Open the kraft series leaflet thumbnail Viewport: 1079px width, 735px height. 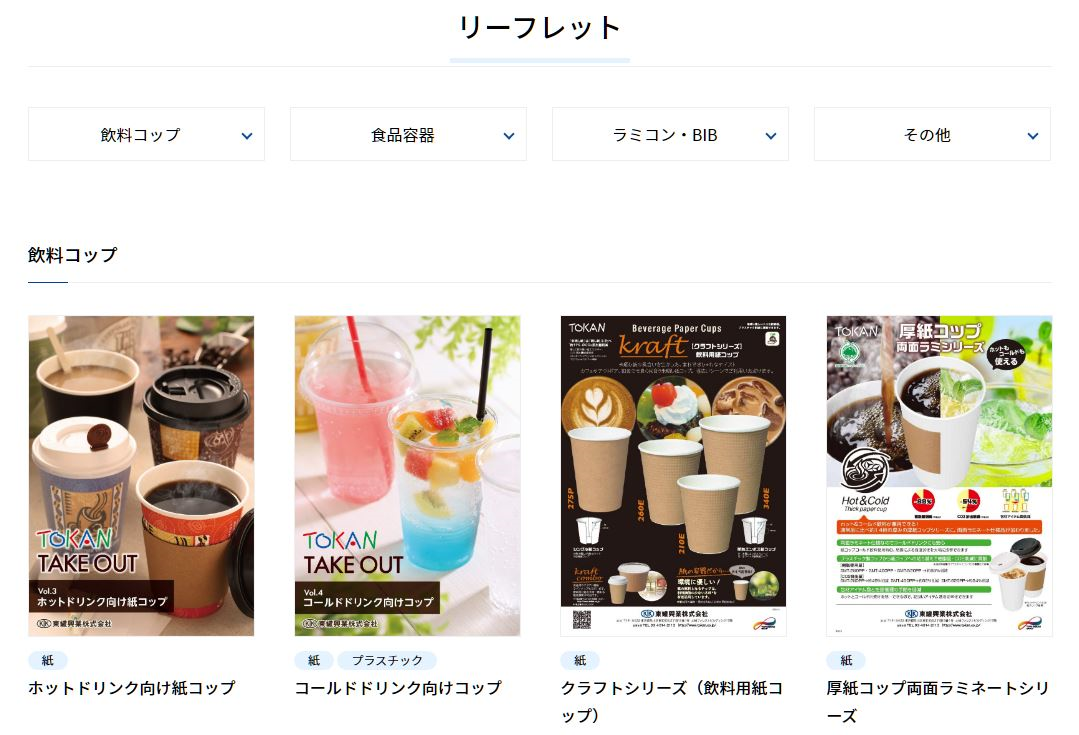point(673,476)
